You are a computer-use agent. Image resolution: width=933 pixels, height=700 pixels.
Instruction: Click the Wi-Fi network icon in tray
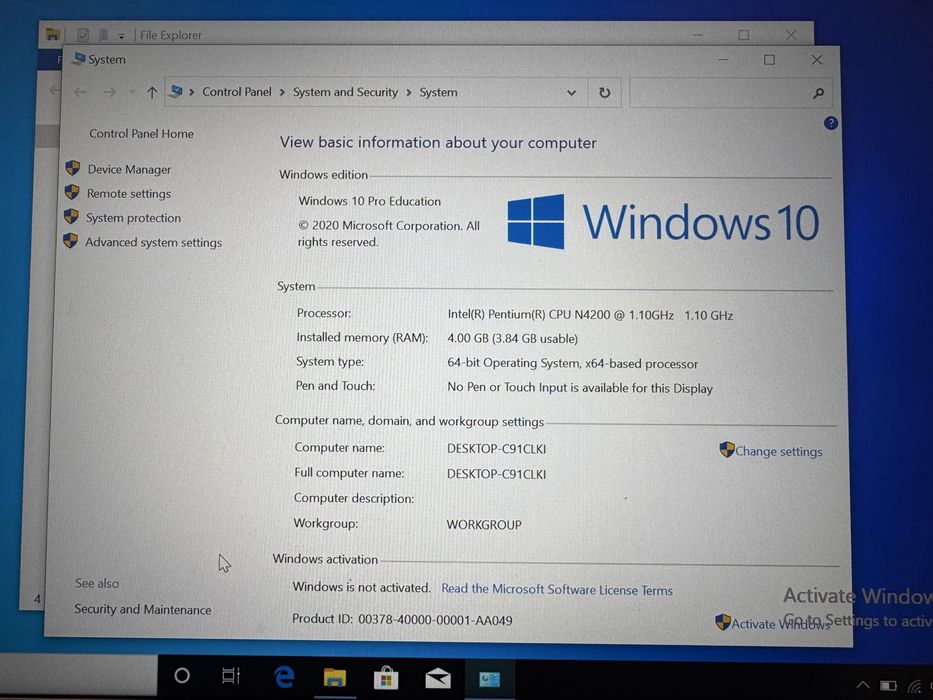point(916,688)
